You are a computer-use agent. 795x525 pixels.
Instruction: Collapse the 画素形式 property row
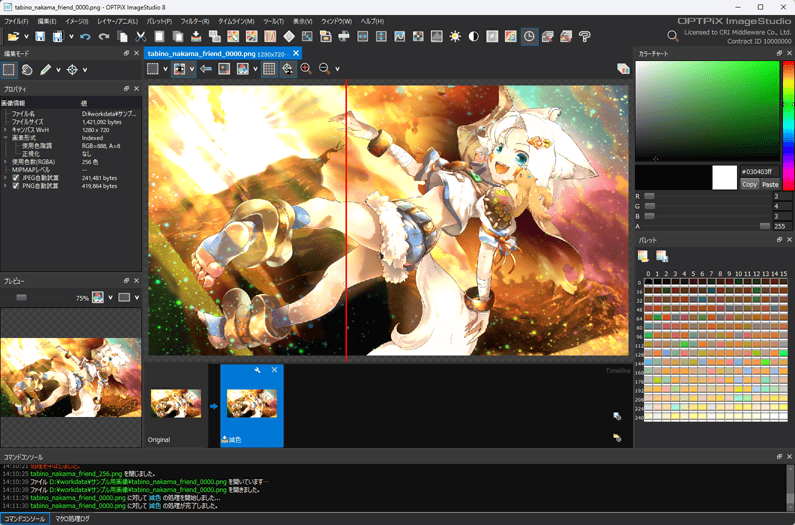[6, 138]
